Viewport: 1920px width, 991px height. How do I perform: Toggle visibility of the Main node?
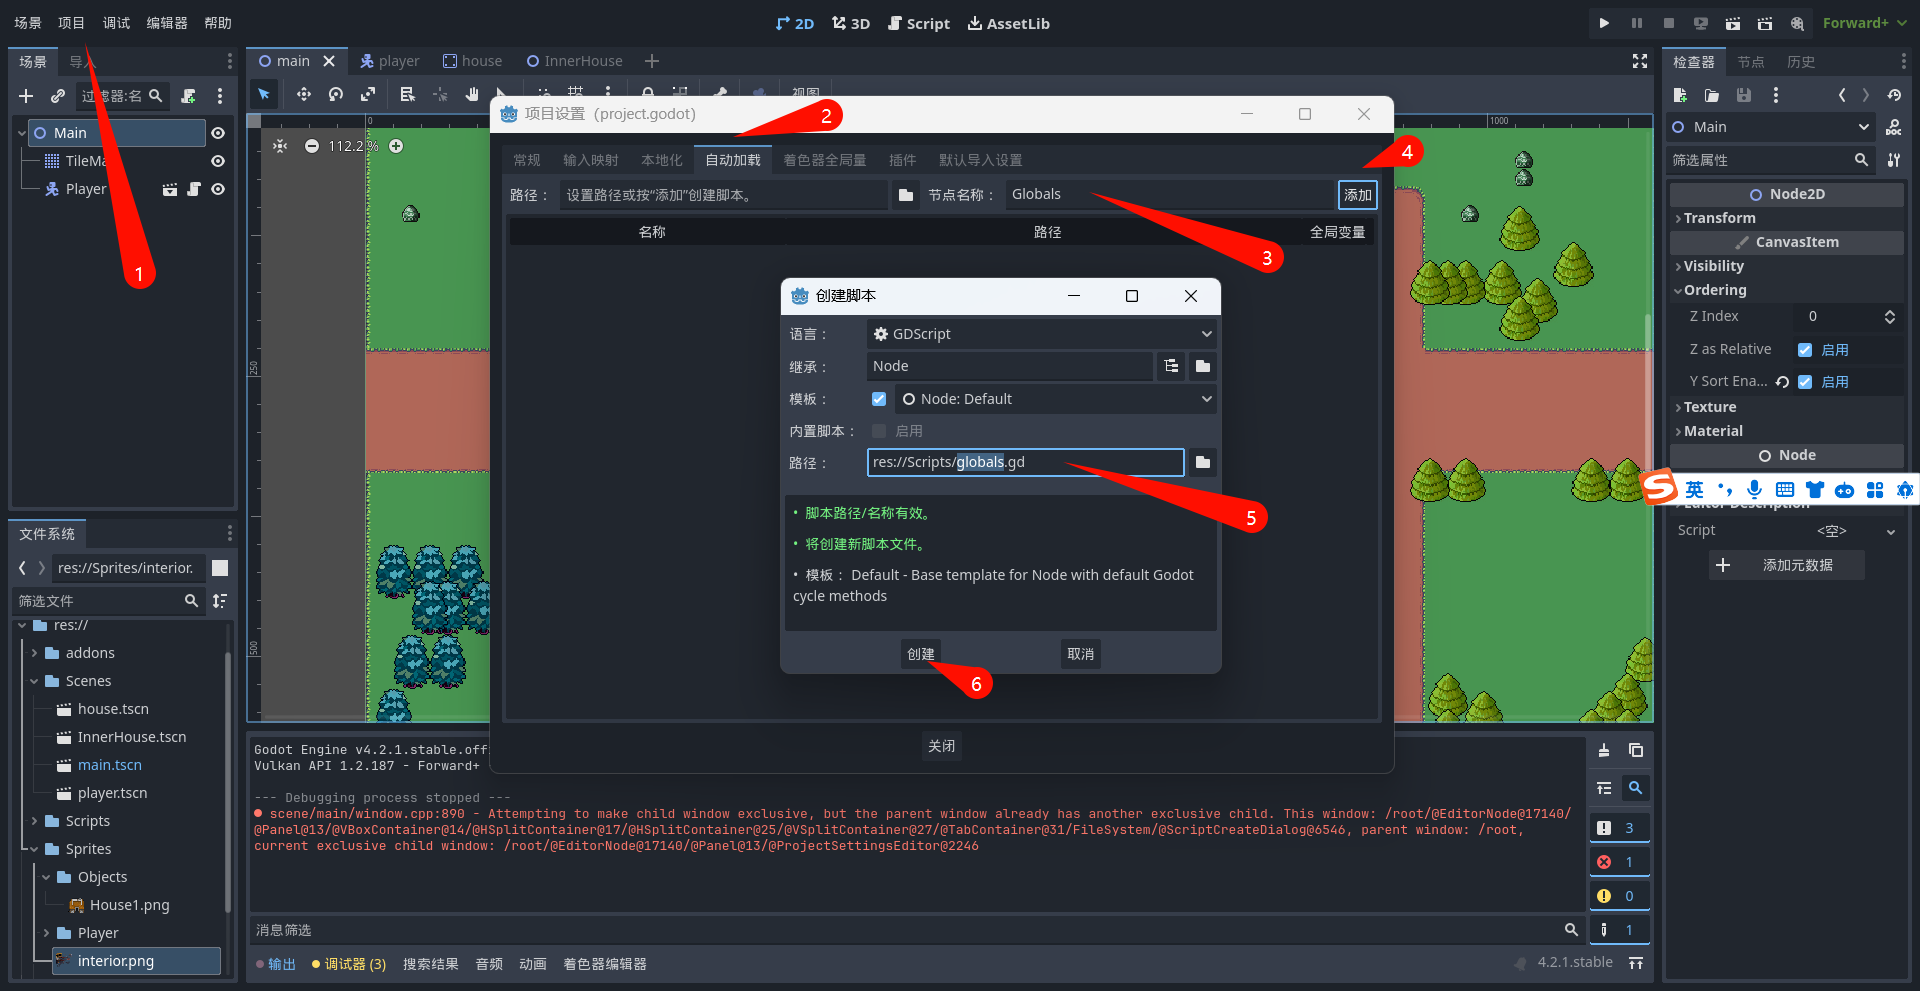(x=218, y=133)
